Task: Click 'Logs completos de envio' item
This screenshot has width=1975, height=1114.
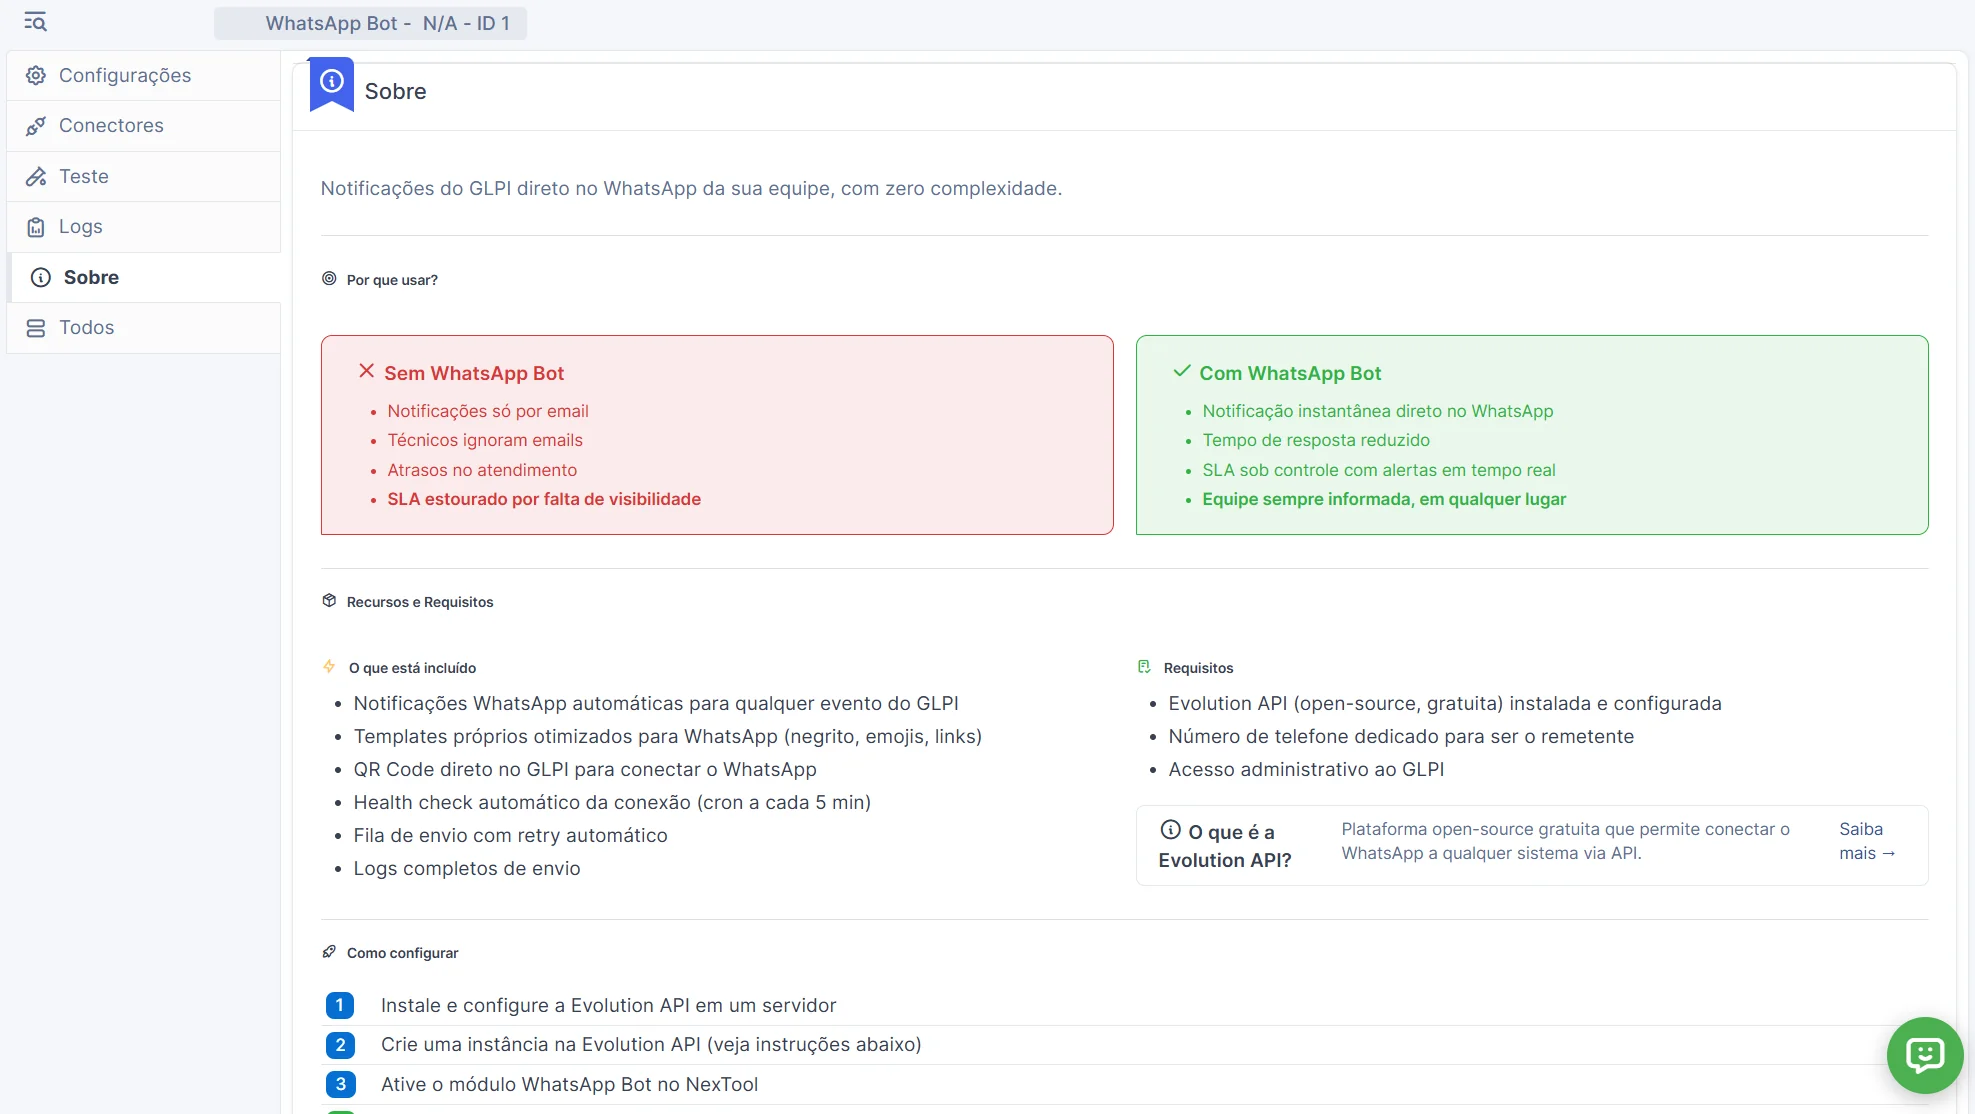Action: [467, 869]
